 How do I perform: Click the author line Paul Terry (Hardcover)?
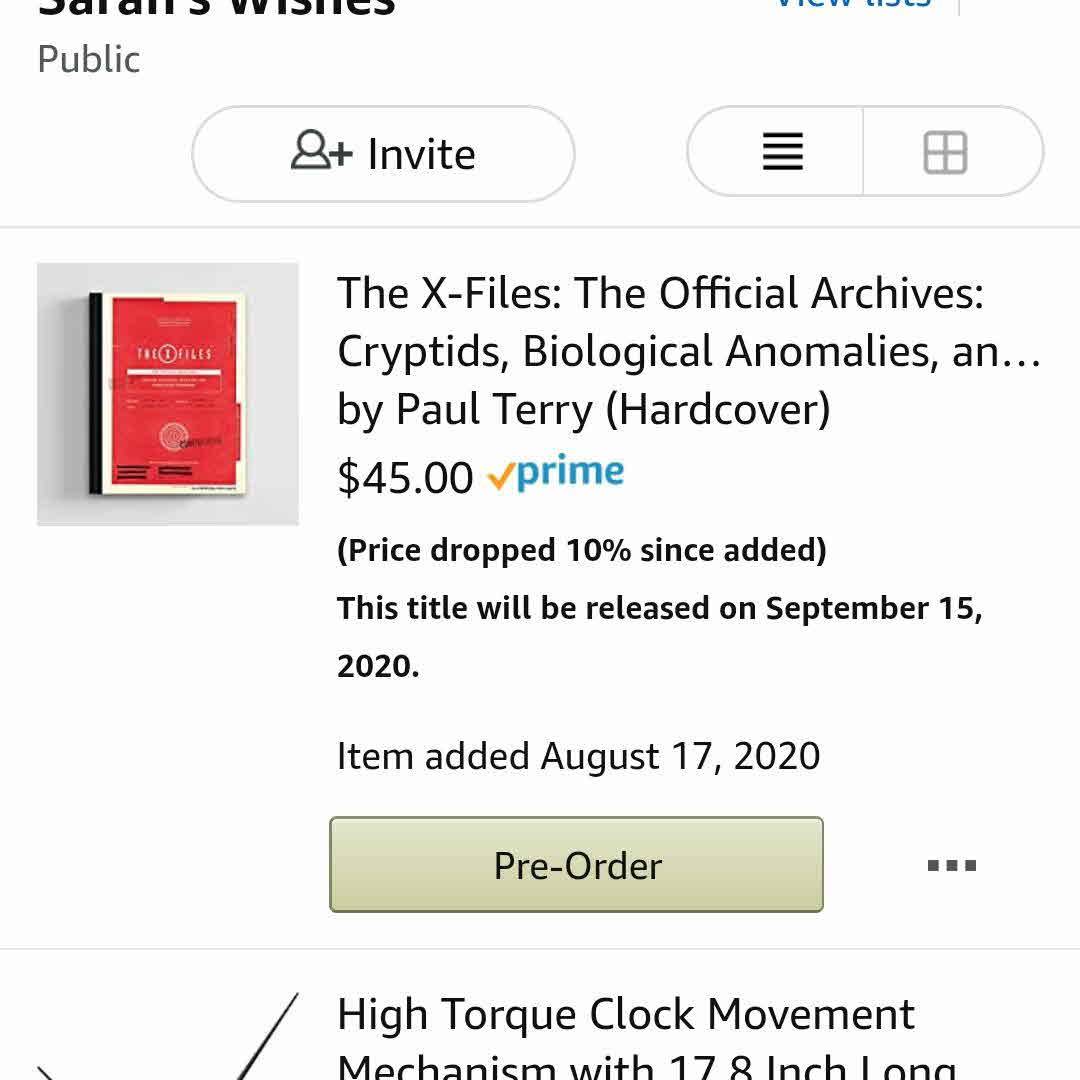click(584, 409)
